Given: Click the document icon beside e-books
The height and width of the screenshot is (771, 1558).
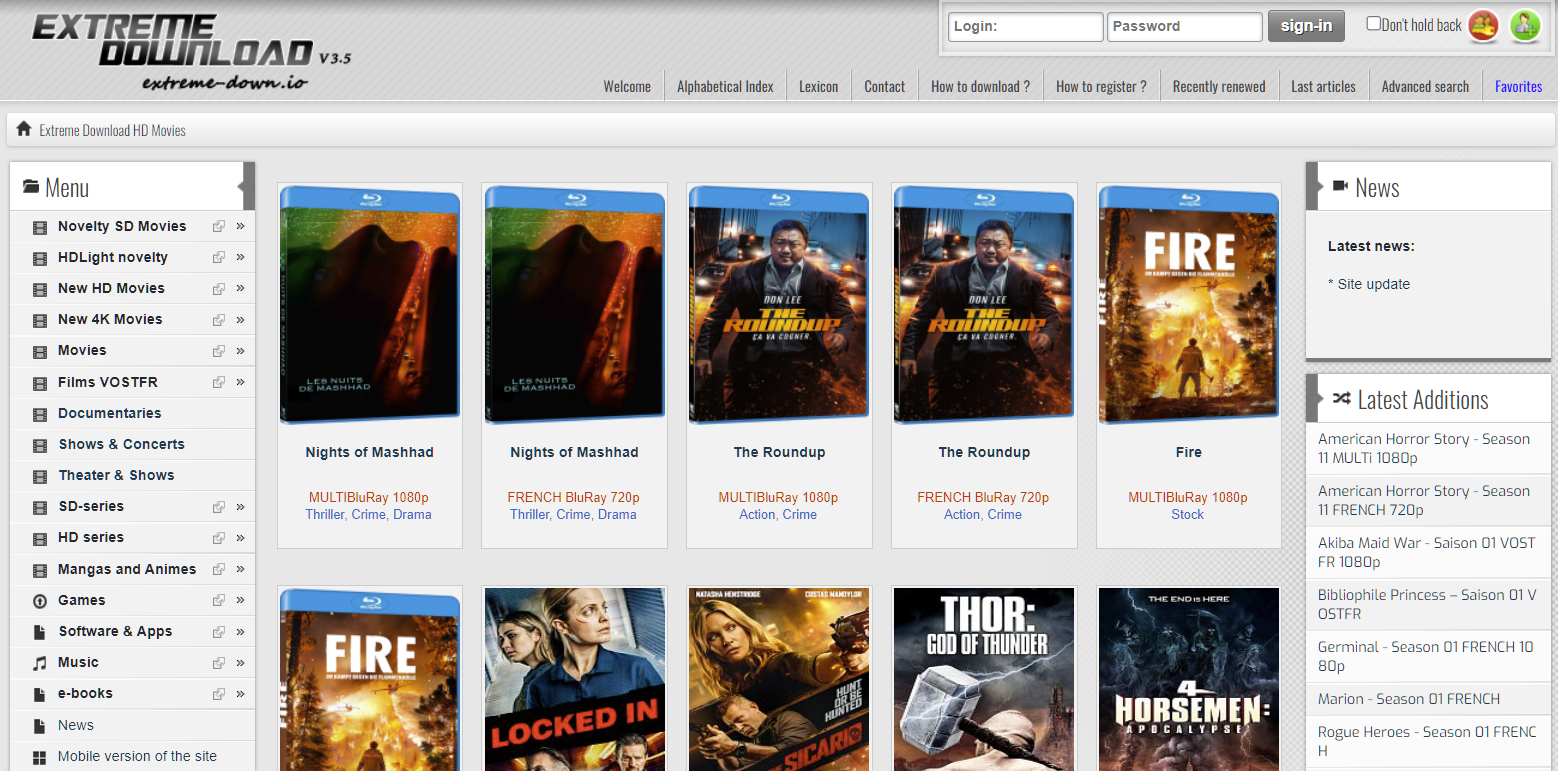Looking at the screenshot, I should pos(40,694).
